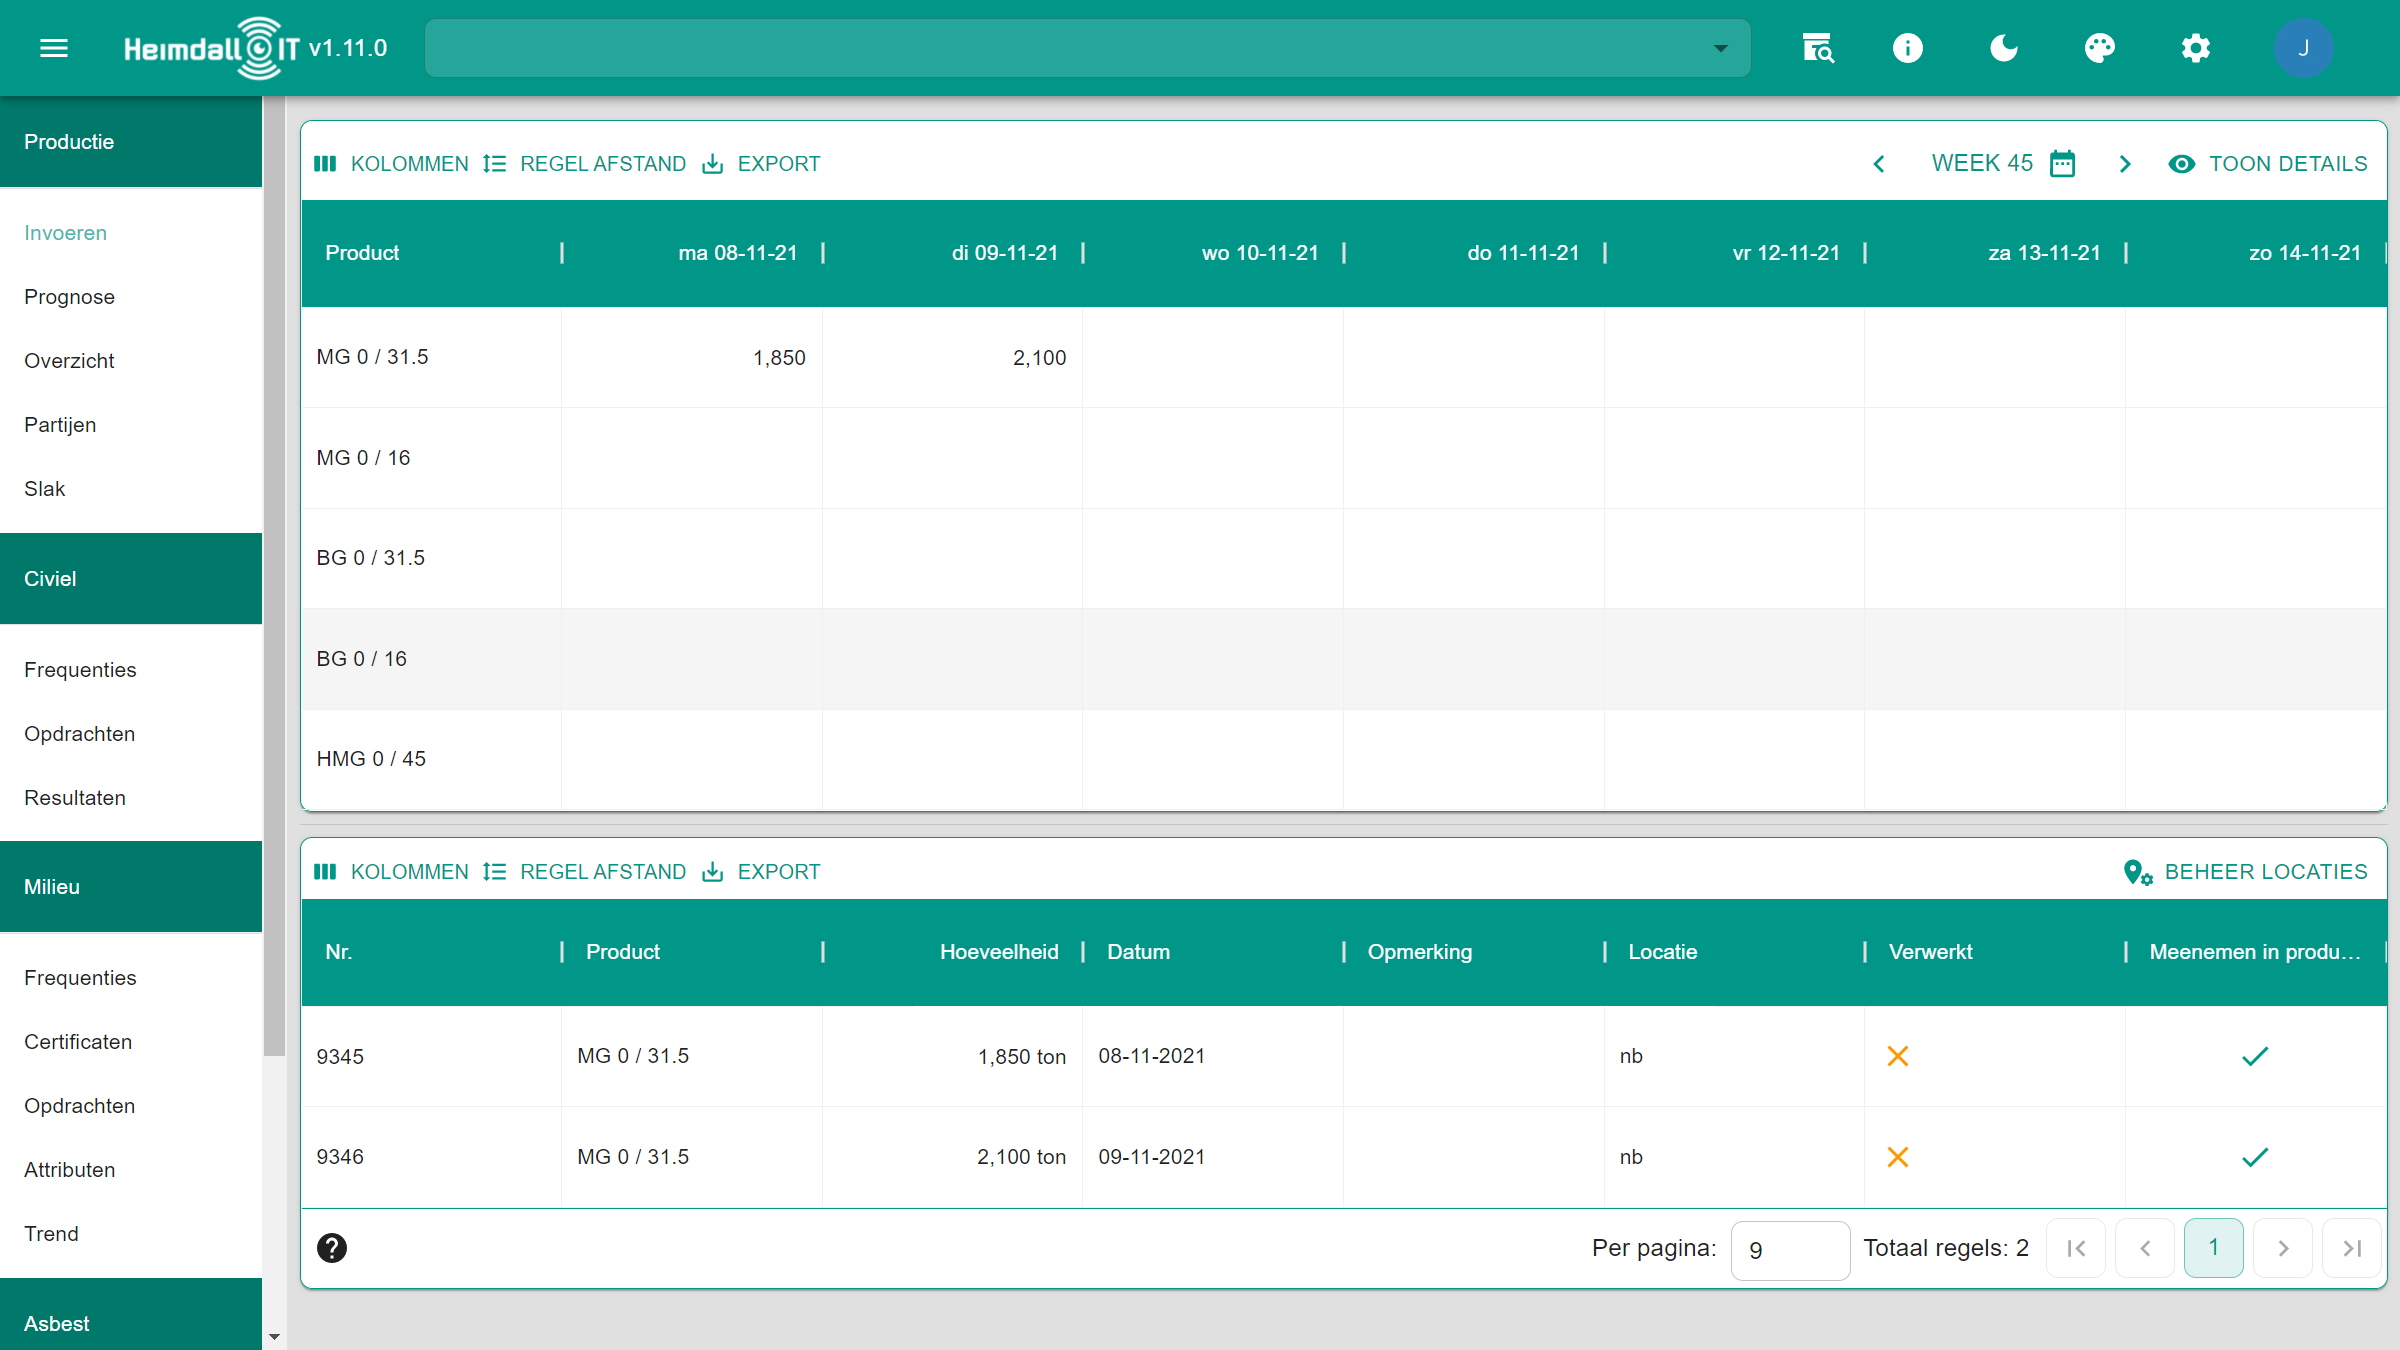Screen dimensions: 2400x1350
Task: Click the color palette theme icon
Action: (2099, 48)
